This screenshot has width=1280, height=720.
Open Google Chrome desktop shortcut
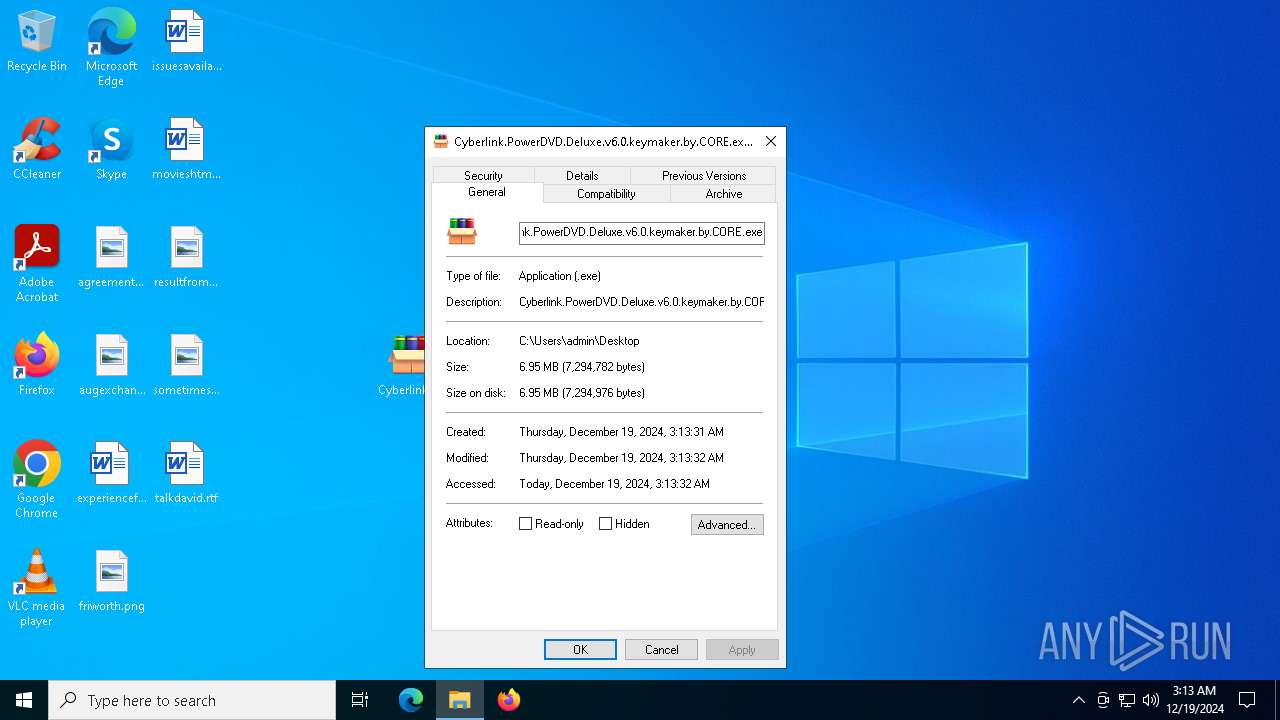tap(37, 480)
